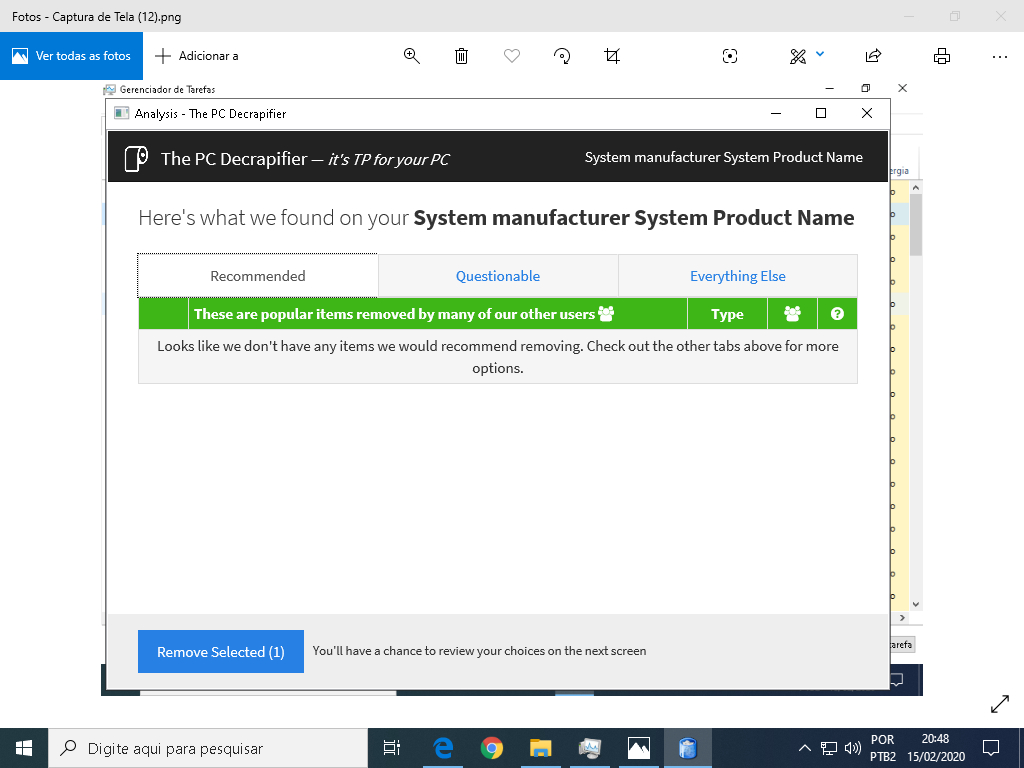Click the Gerenciador de Tarefas scroll up arrow

(x=916, y=188)
